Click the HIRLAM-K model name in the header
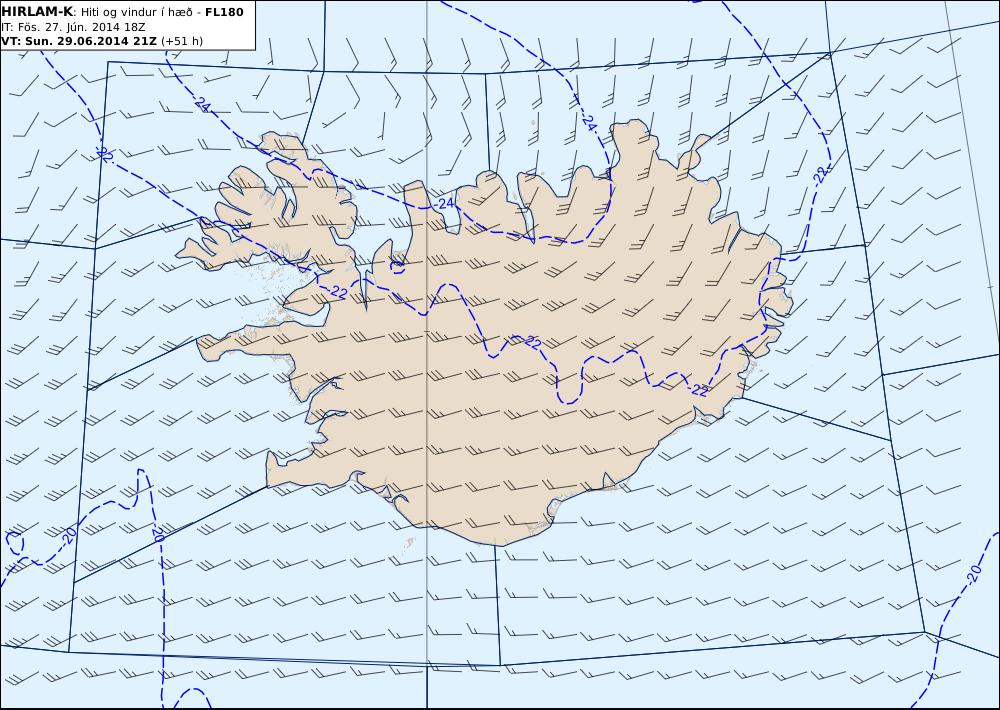The height and width of the screenshot is (710, 1000). (36, 12)
